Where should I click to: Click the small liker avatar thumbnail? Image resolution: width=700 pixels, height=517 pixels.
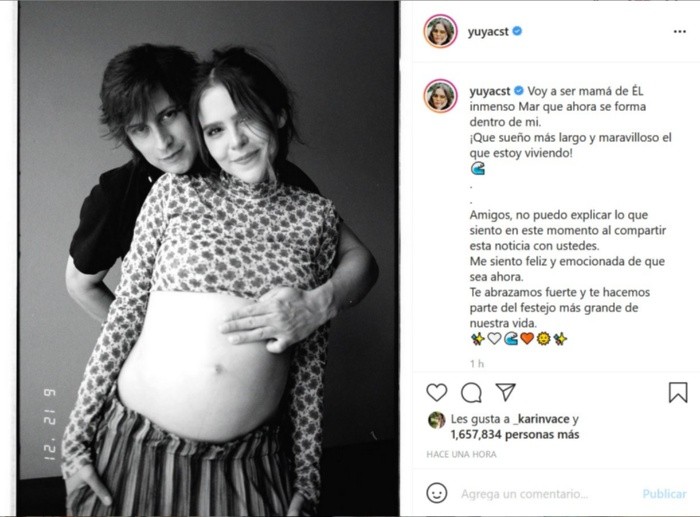click(x=437, y=420)
